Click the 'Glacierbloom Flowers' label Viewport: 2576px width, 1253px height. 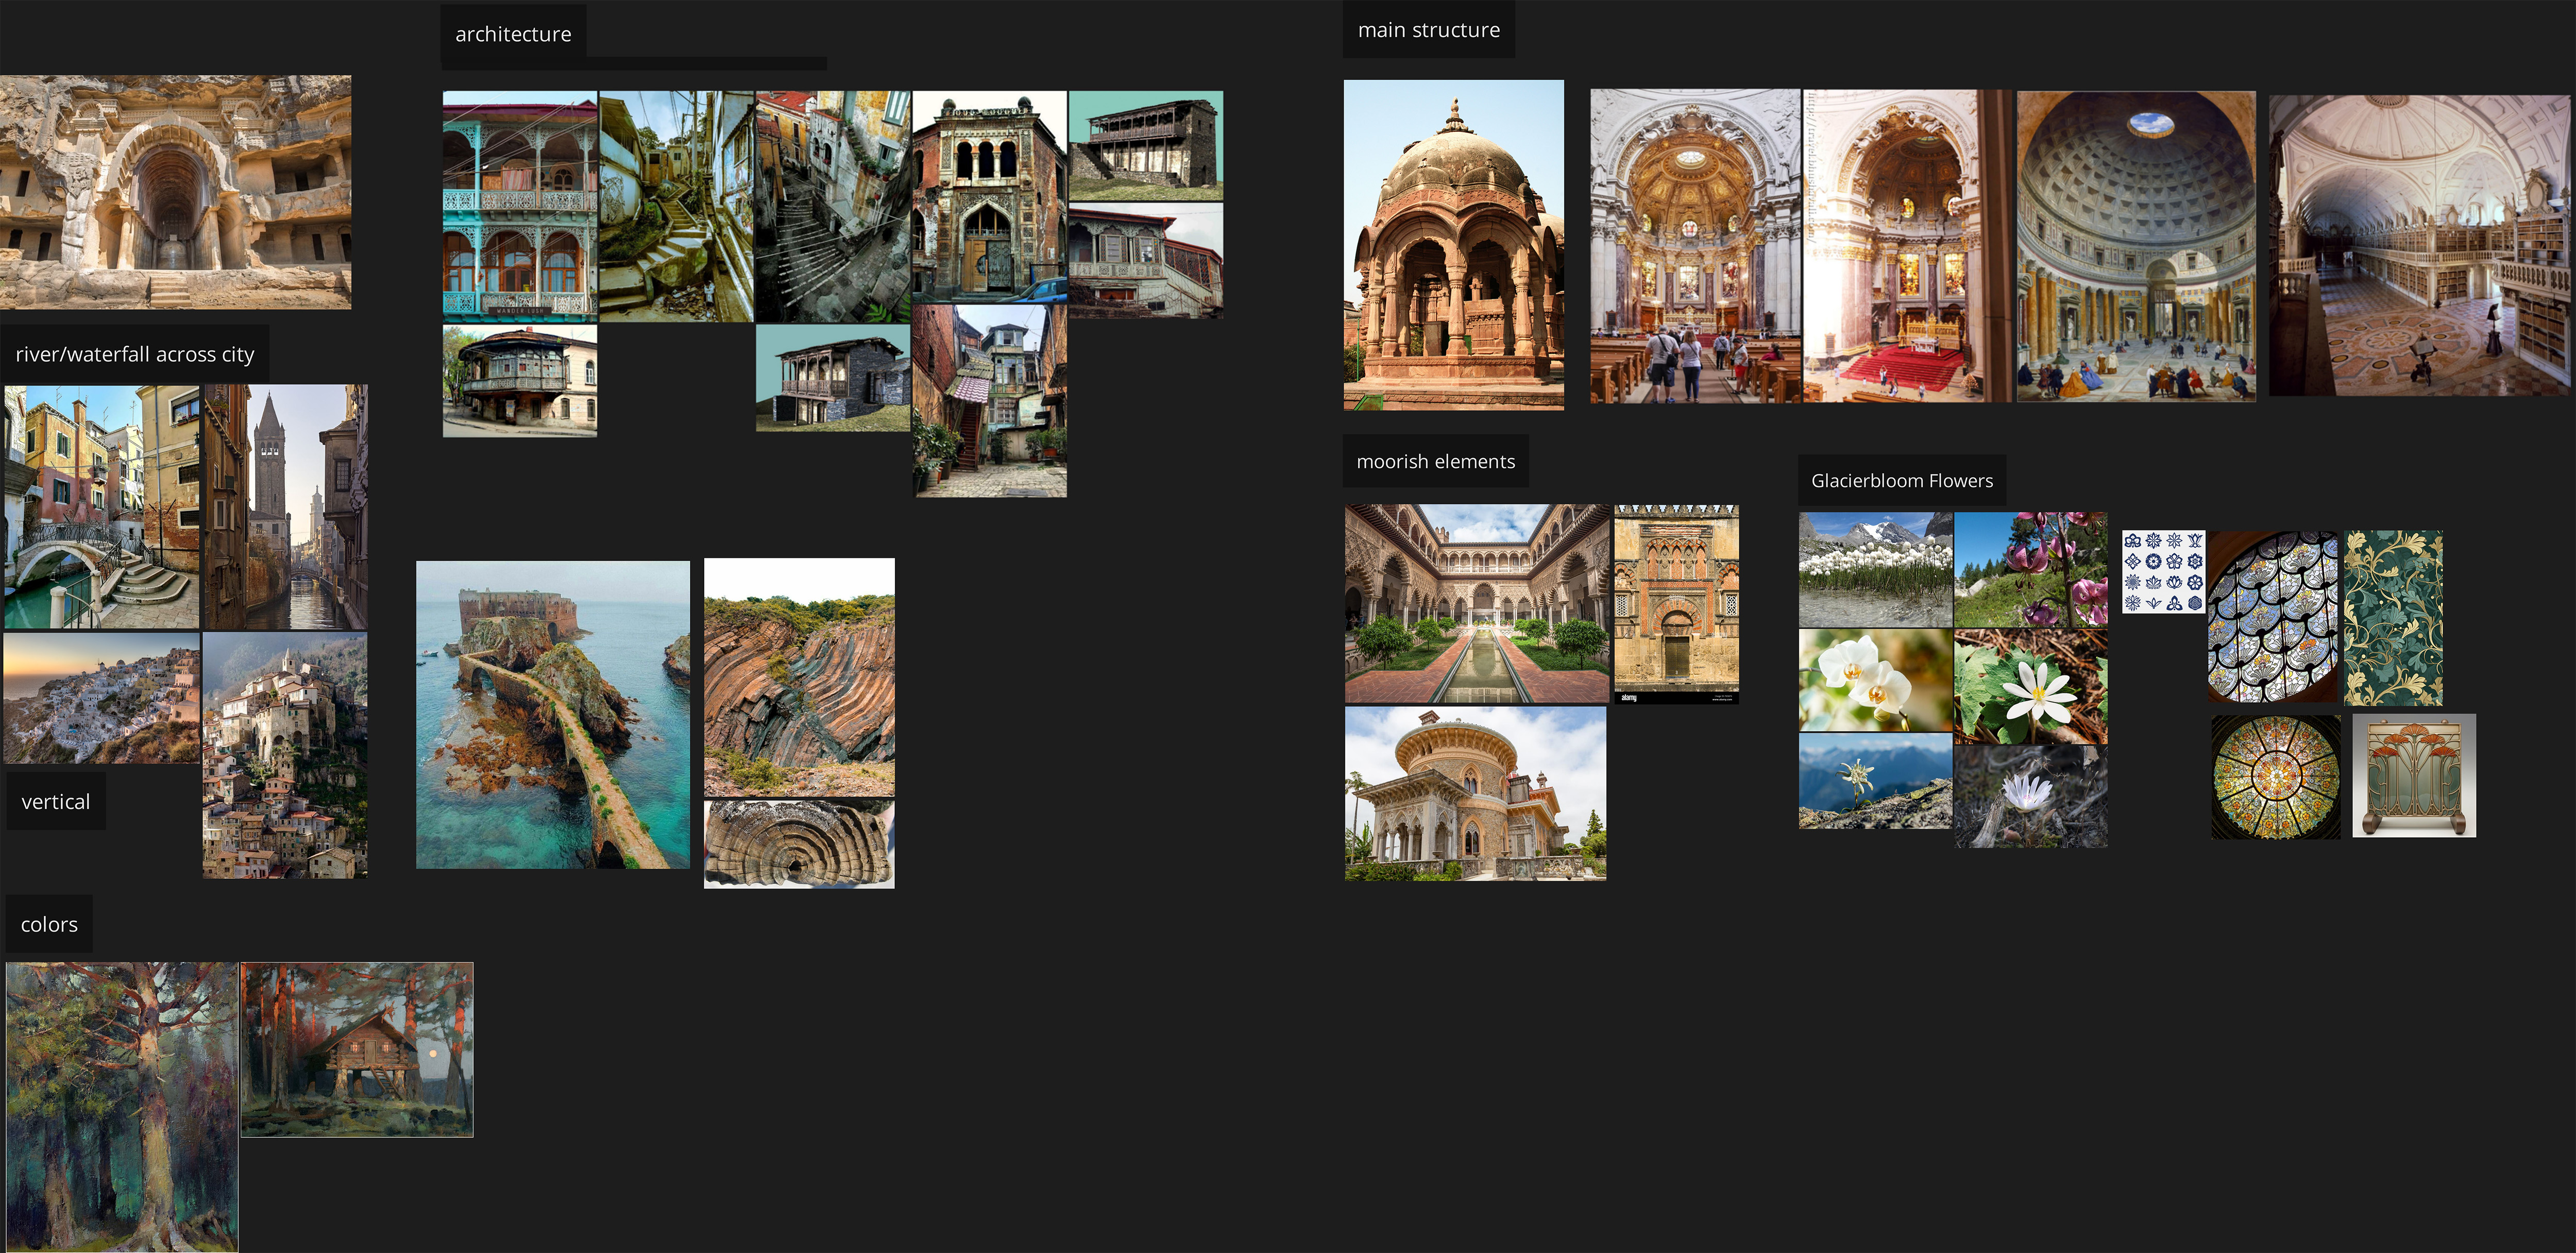[1902, 480]
